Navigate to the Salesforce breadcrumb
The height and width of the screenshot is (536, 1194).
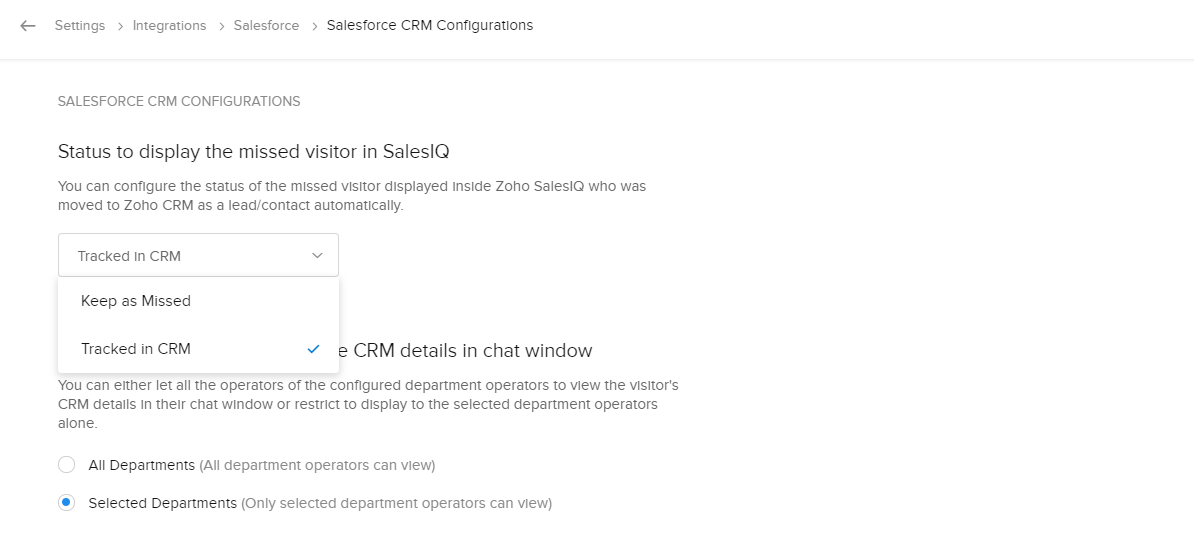(266, 26)
